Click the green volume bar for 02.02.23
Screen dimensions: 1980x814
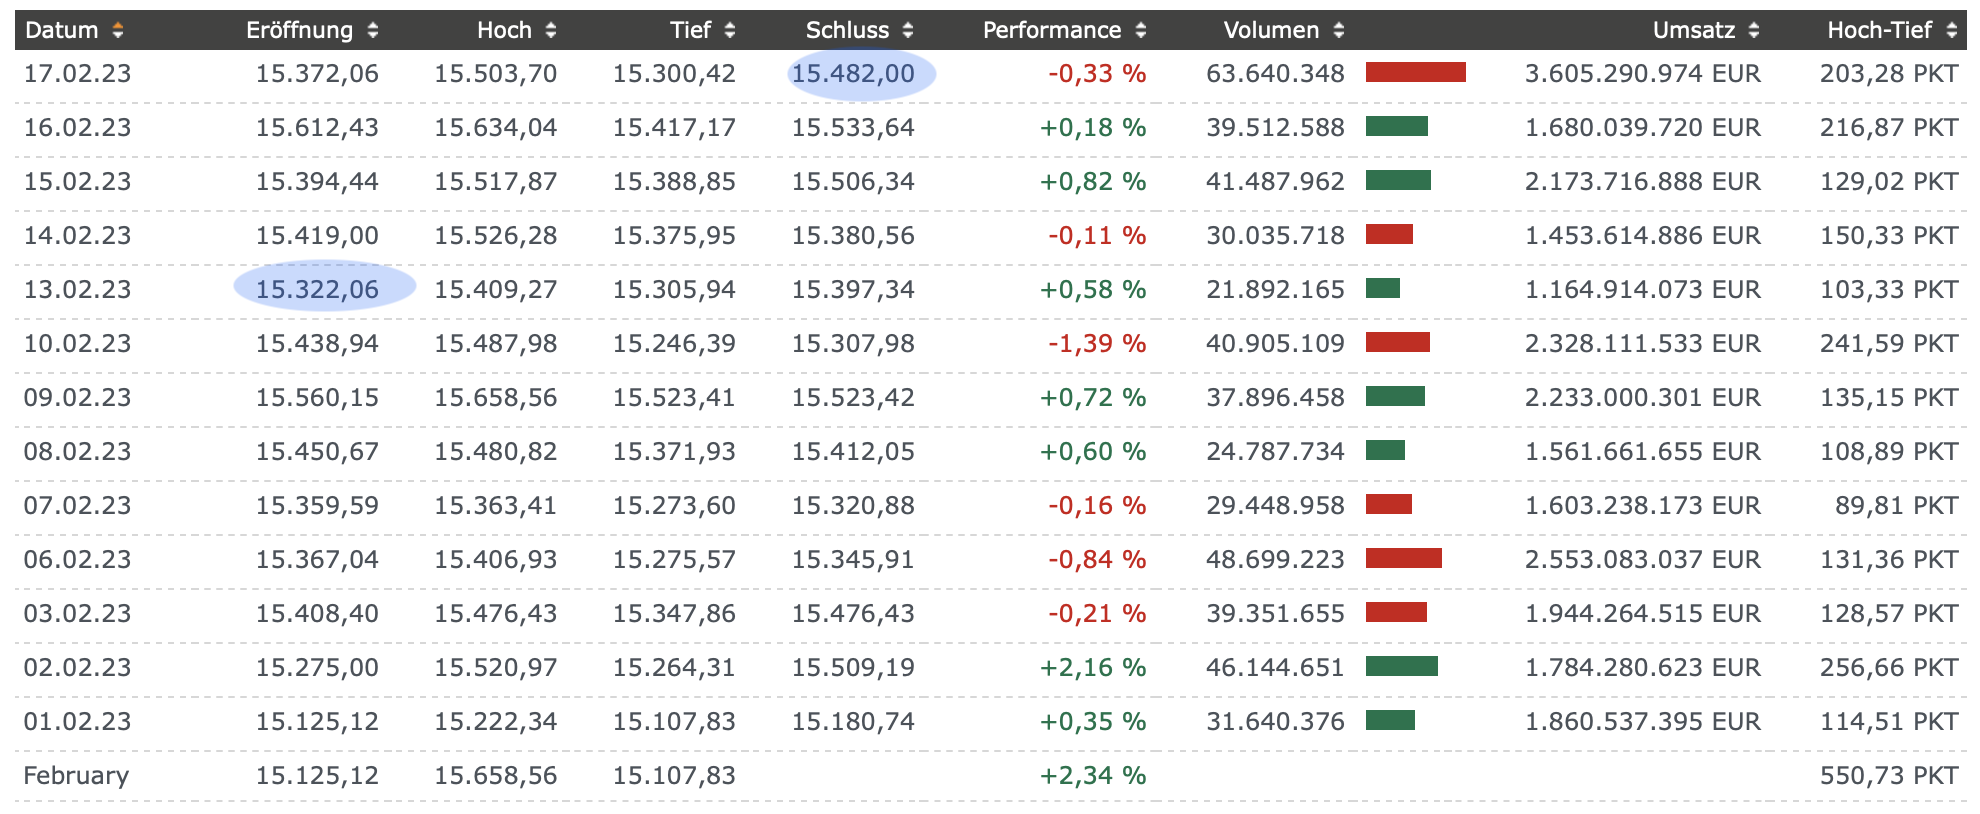point(1401,667)
